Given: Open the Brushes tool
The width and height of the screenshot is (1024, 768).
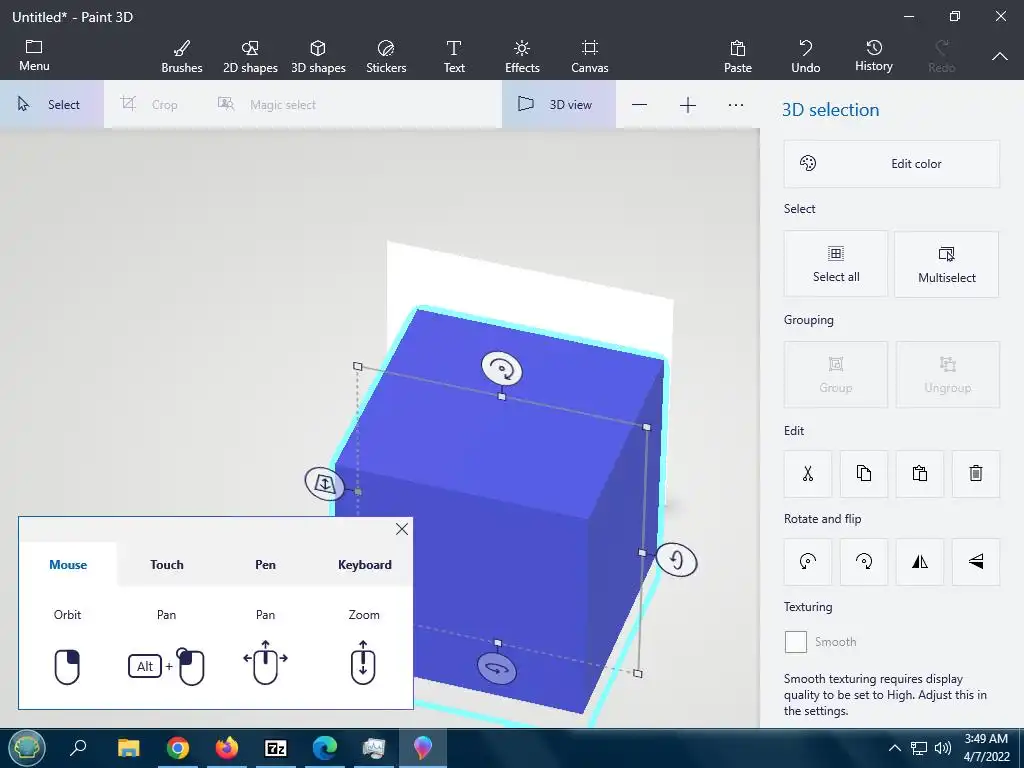Looking at the screenshot, I should tap(182, 56).
